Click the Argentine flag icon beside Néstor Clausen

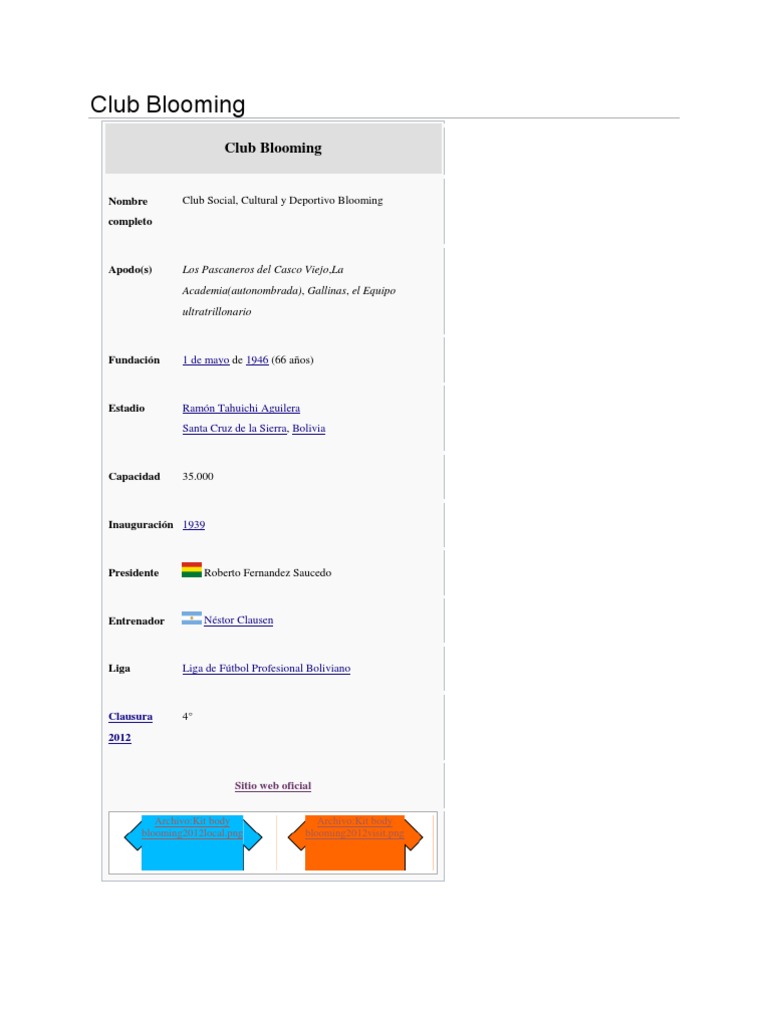[191, 619]
